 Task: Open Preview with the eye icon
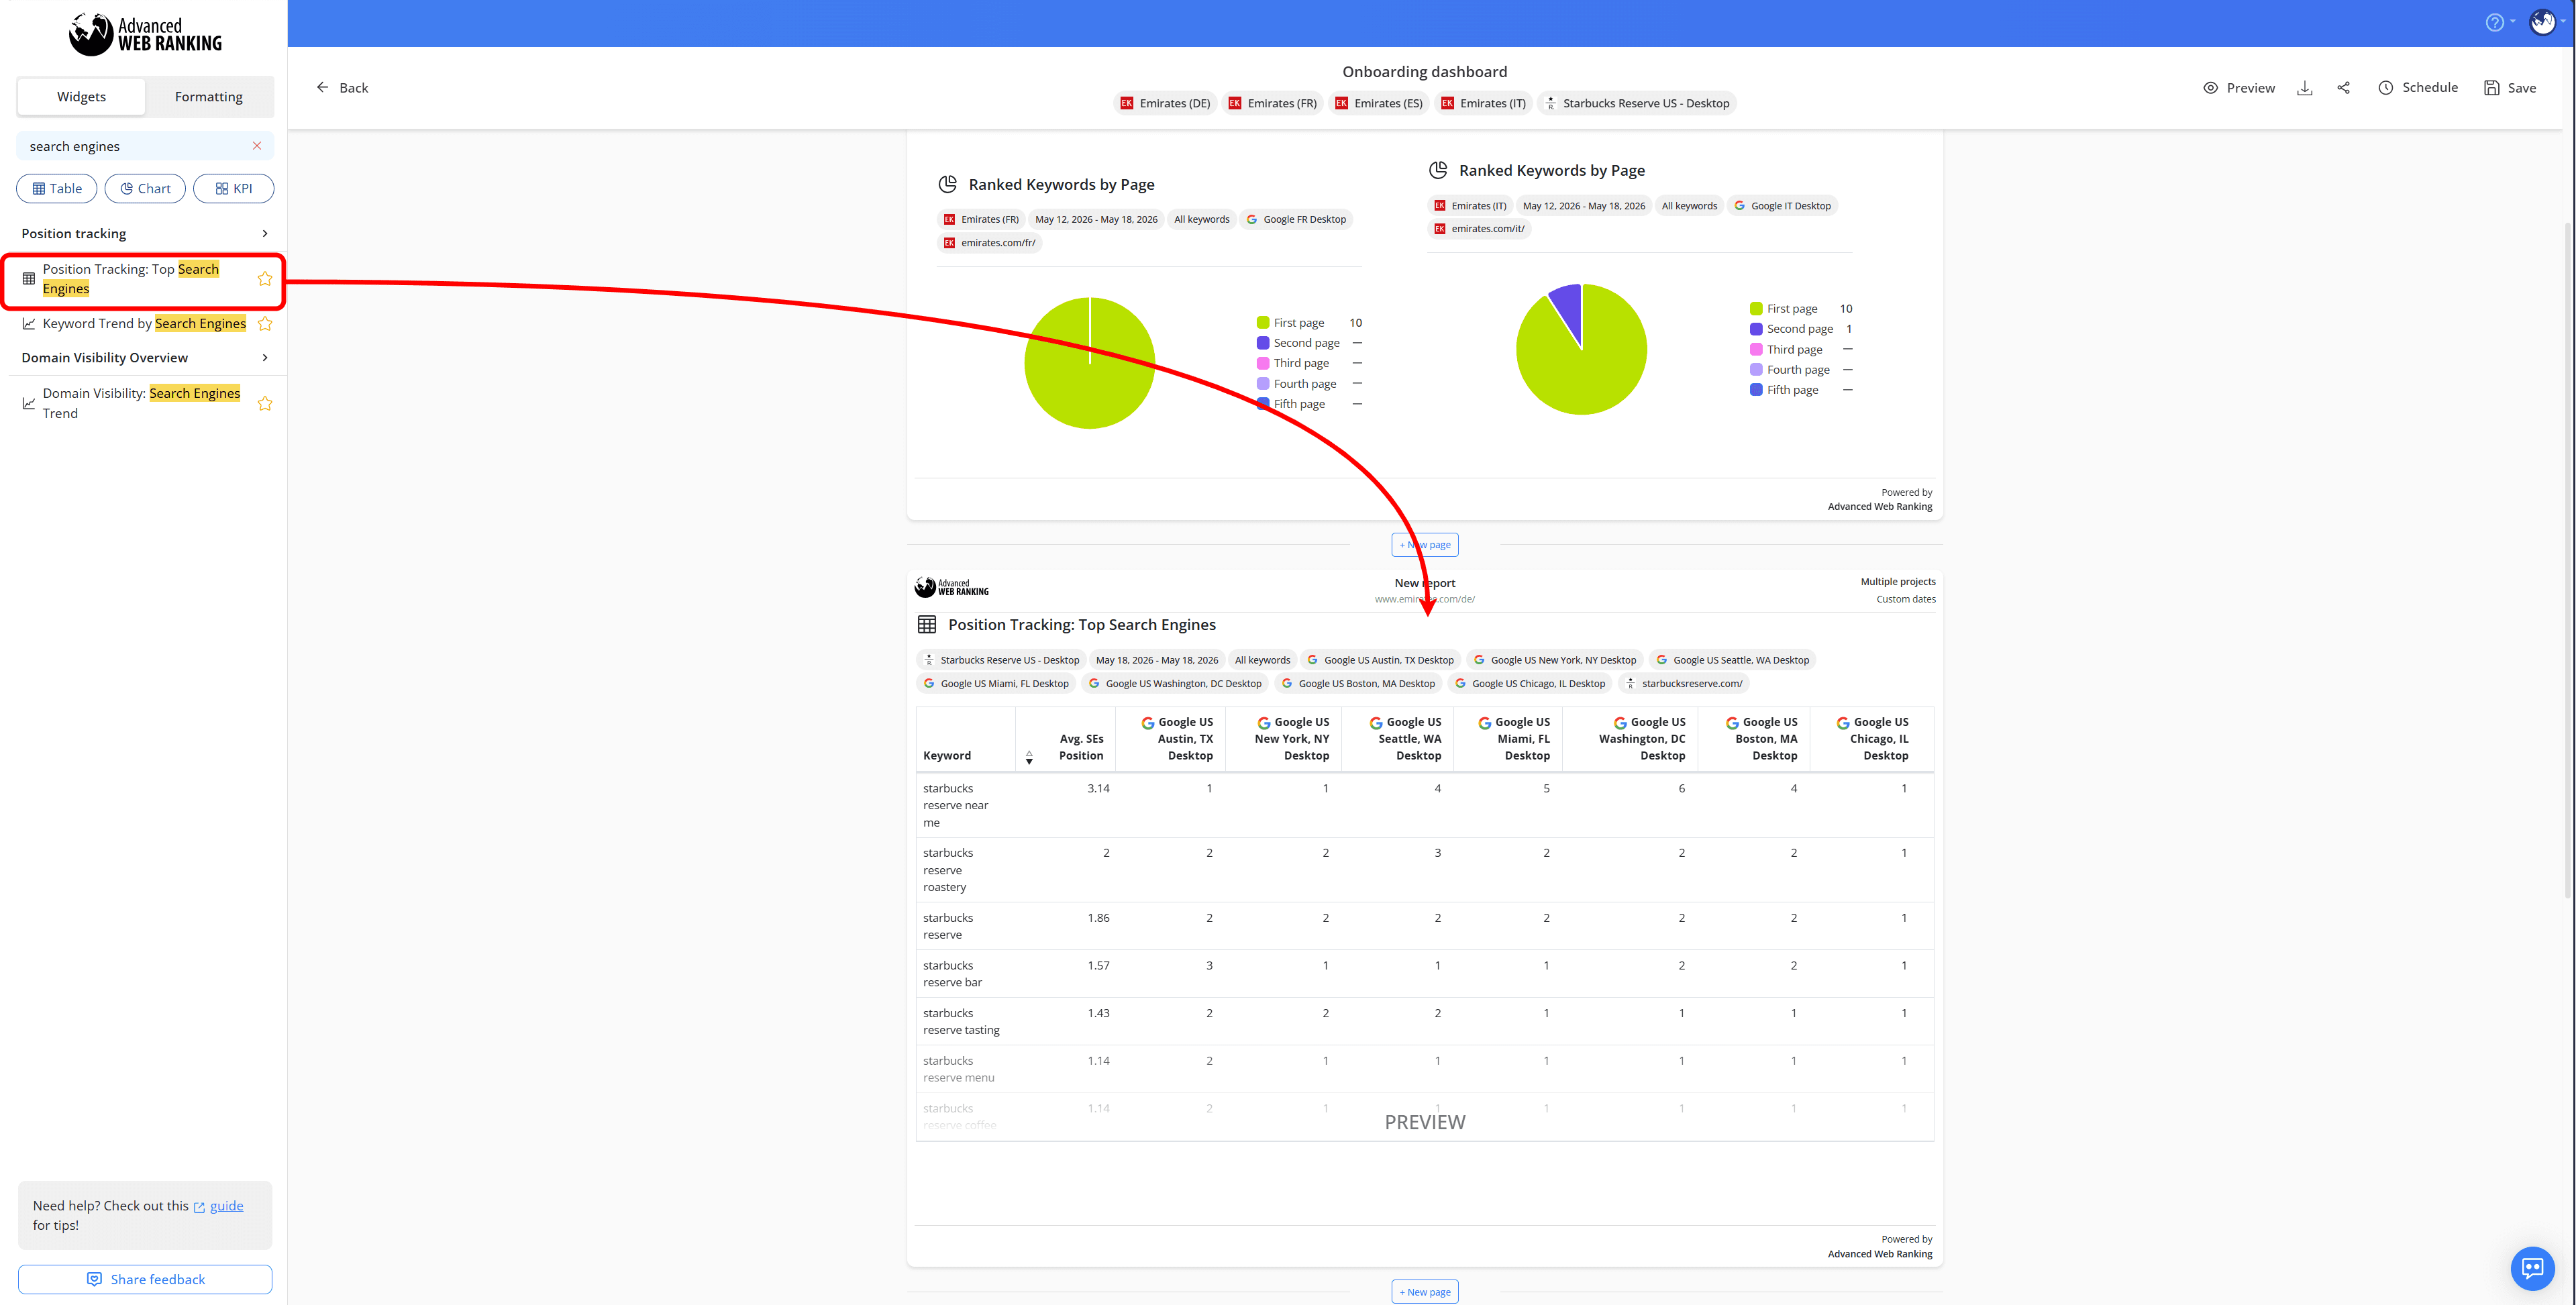pos(2239,88)
